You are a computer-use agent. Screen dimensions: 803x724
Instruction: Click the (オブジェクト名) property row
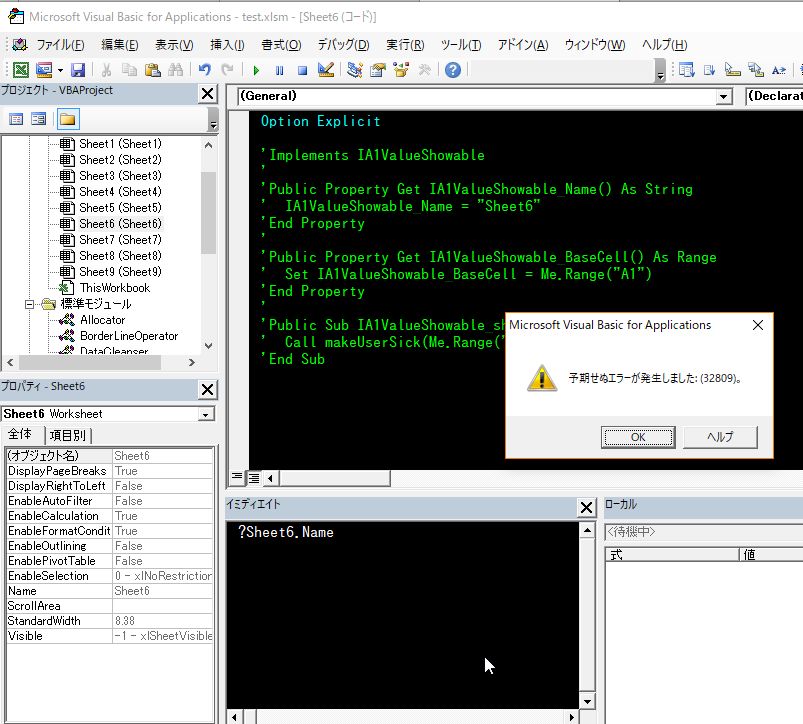(x=110, y=456)
